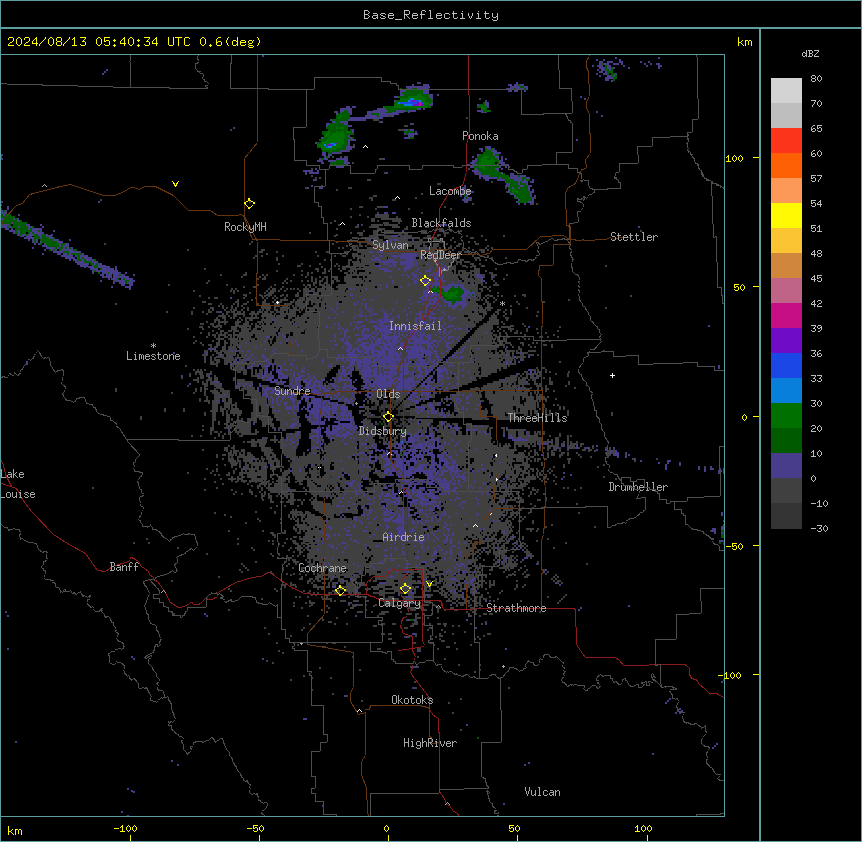
Task: Click the Ponoka town label
Action: [480, 136]
